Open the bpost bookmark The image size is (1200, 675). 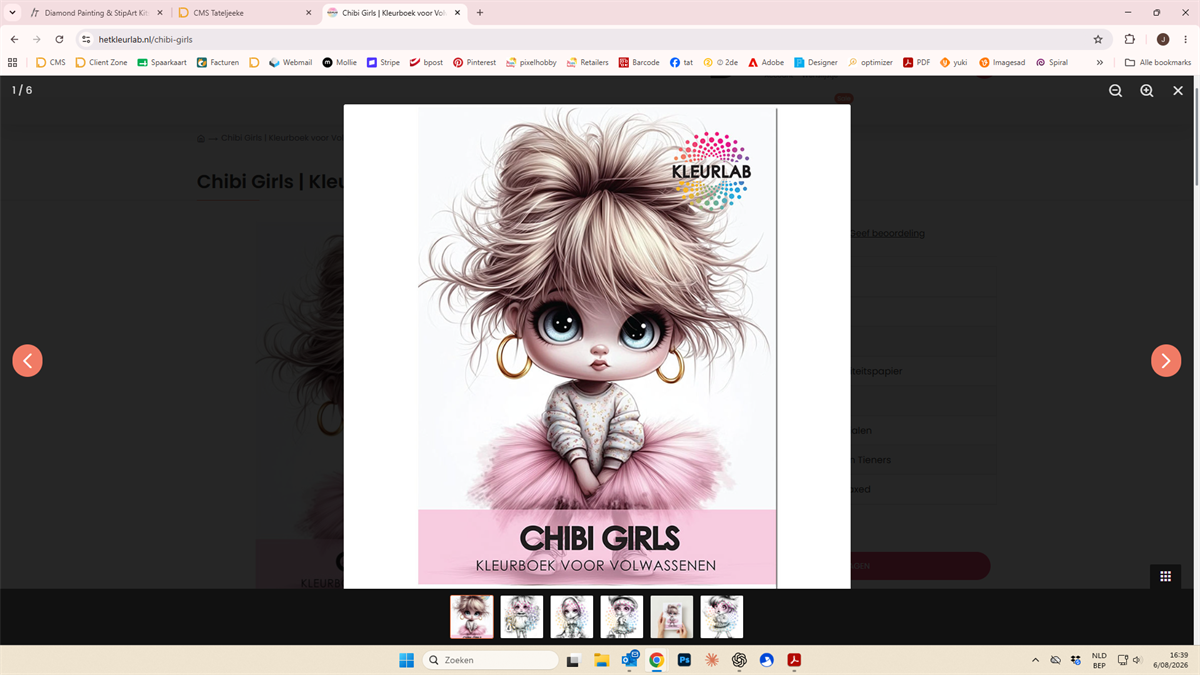tap(426, 62)
